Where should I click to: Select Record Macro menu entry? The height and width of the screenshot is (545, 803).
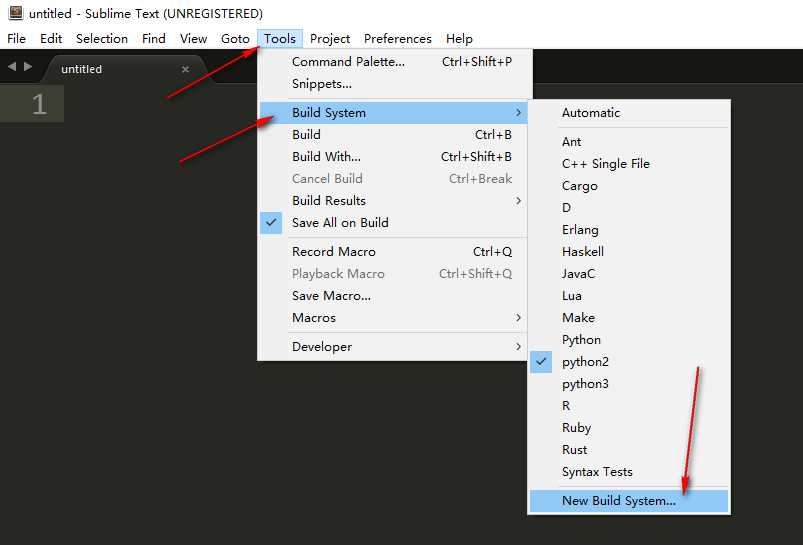coord(334,252)
